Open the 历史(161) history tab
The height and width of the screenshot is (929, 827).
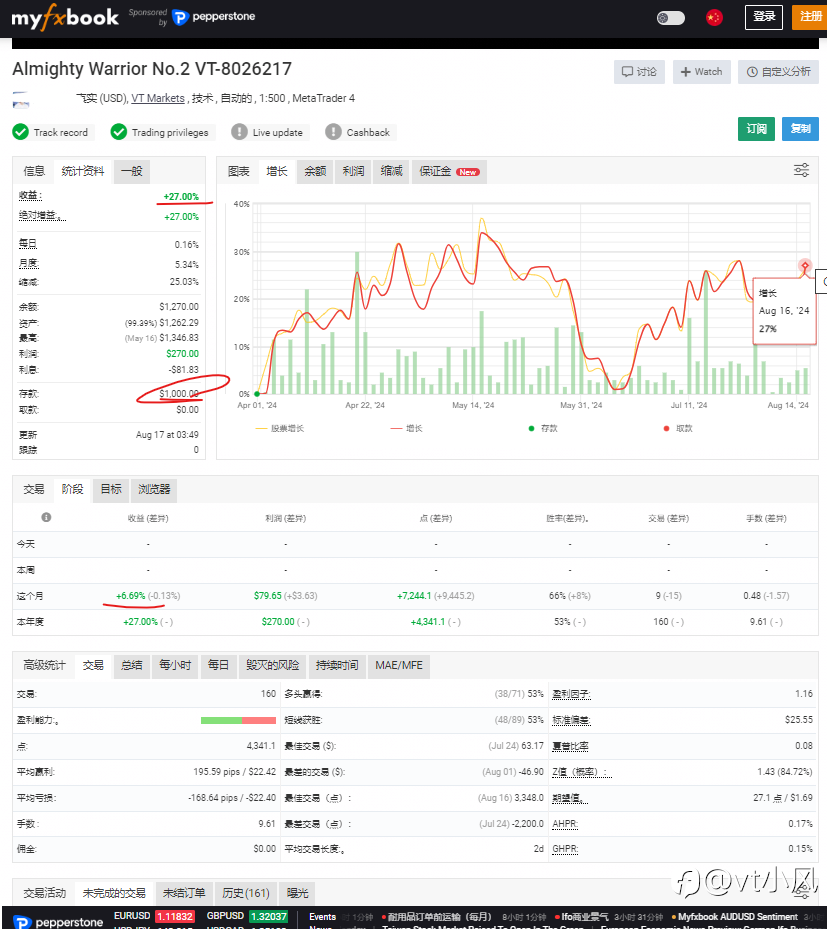pos(246,893)
